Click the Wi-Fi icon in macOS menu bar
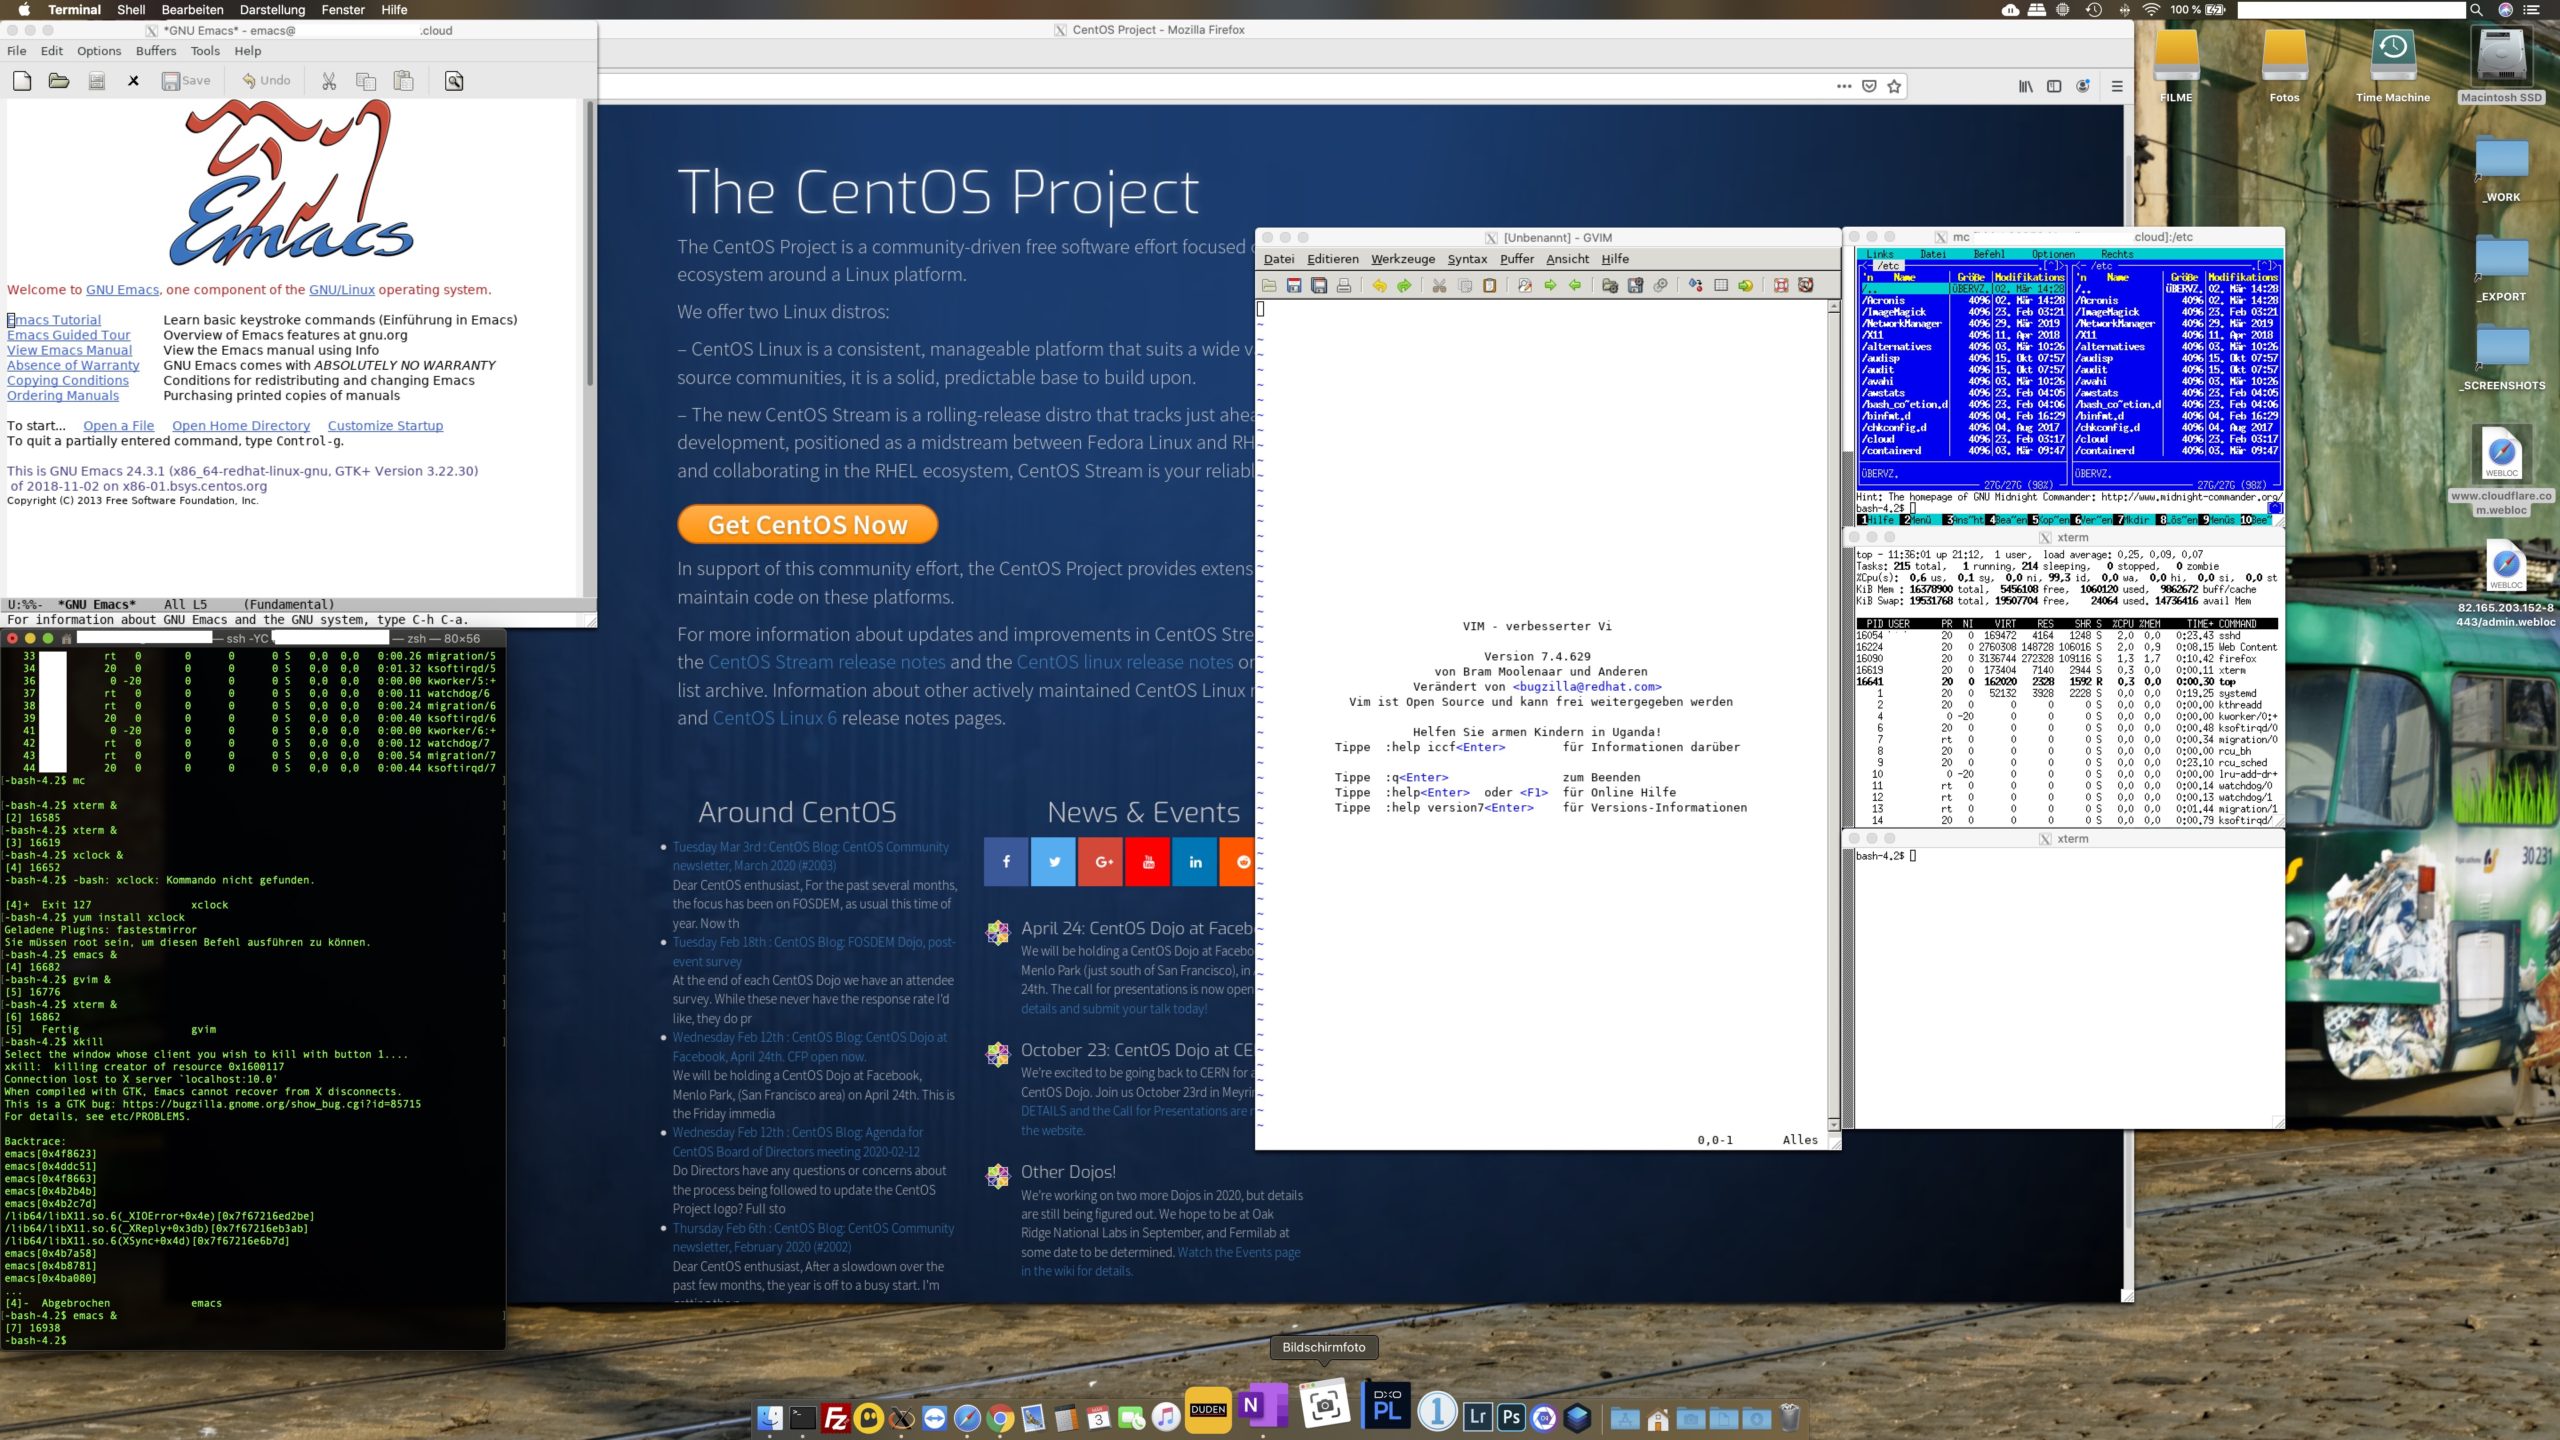 [2151, 10]
